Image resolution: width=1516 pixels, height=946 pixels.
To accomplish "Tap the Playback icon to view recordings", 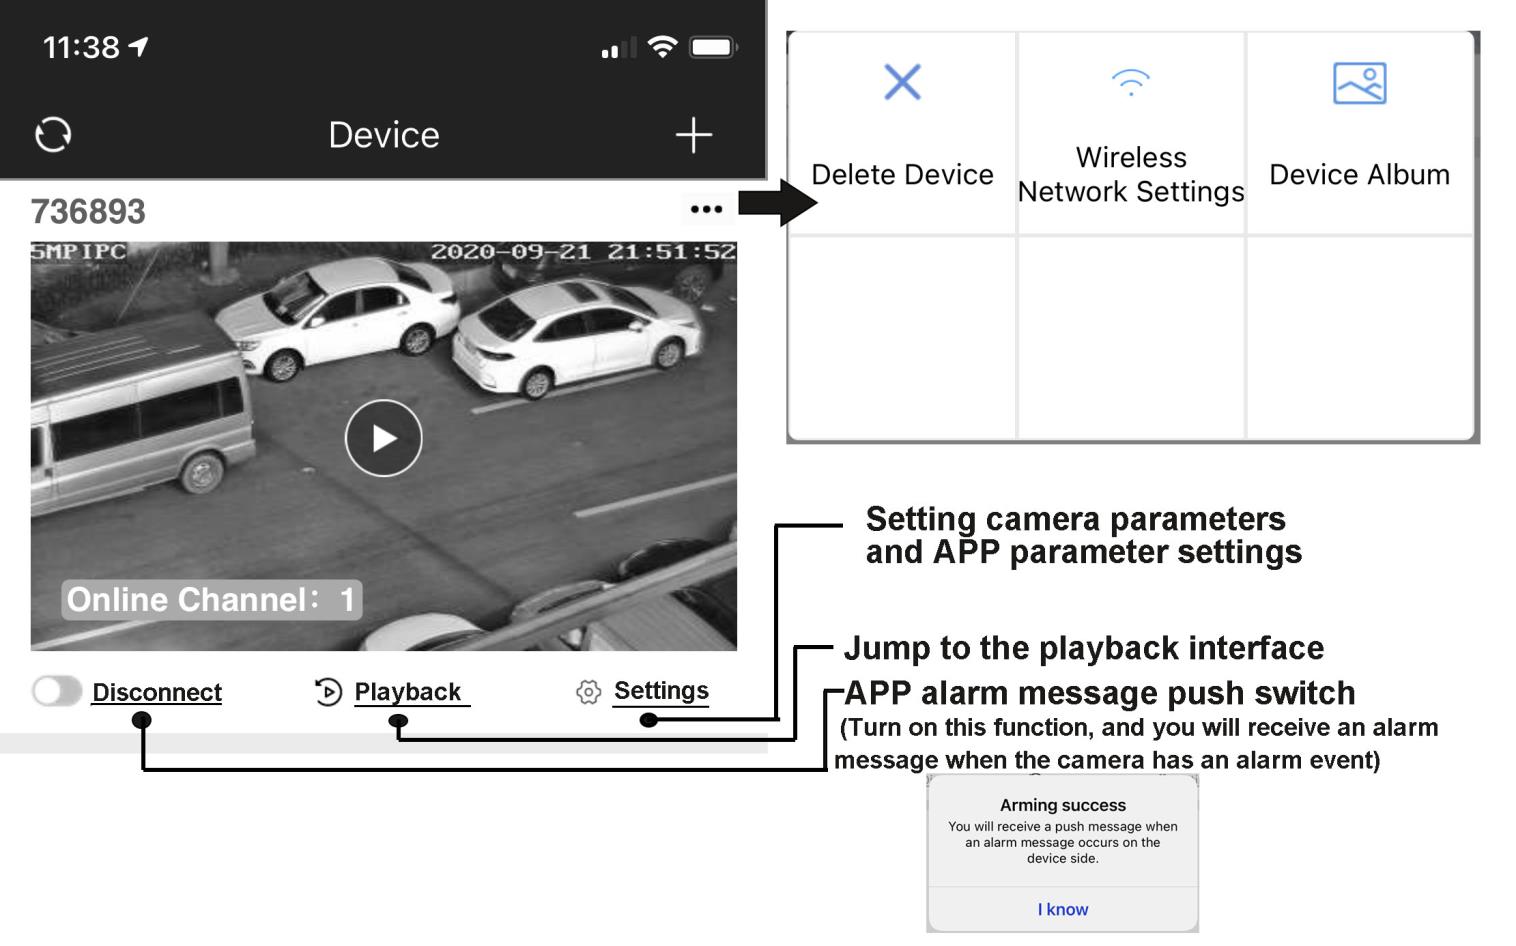I will point(327,690).
